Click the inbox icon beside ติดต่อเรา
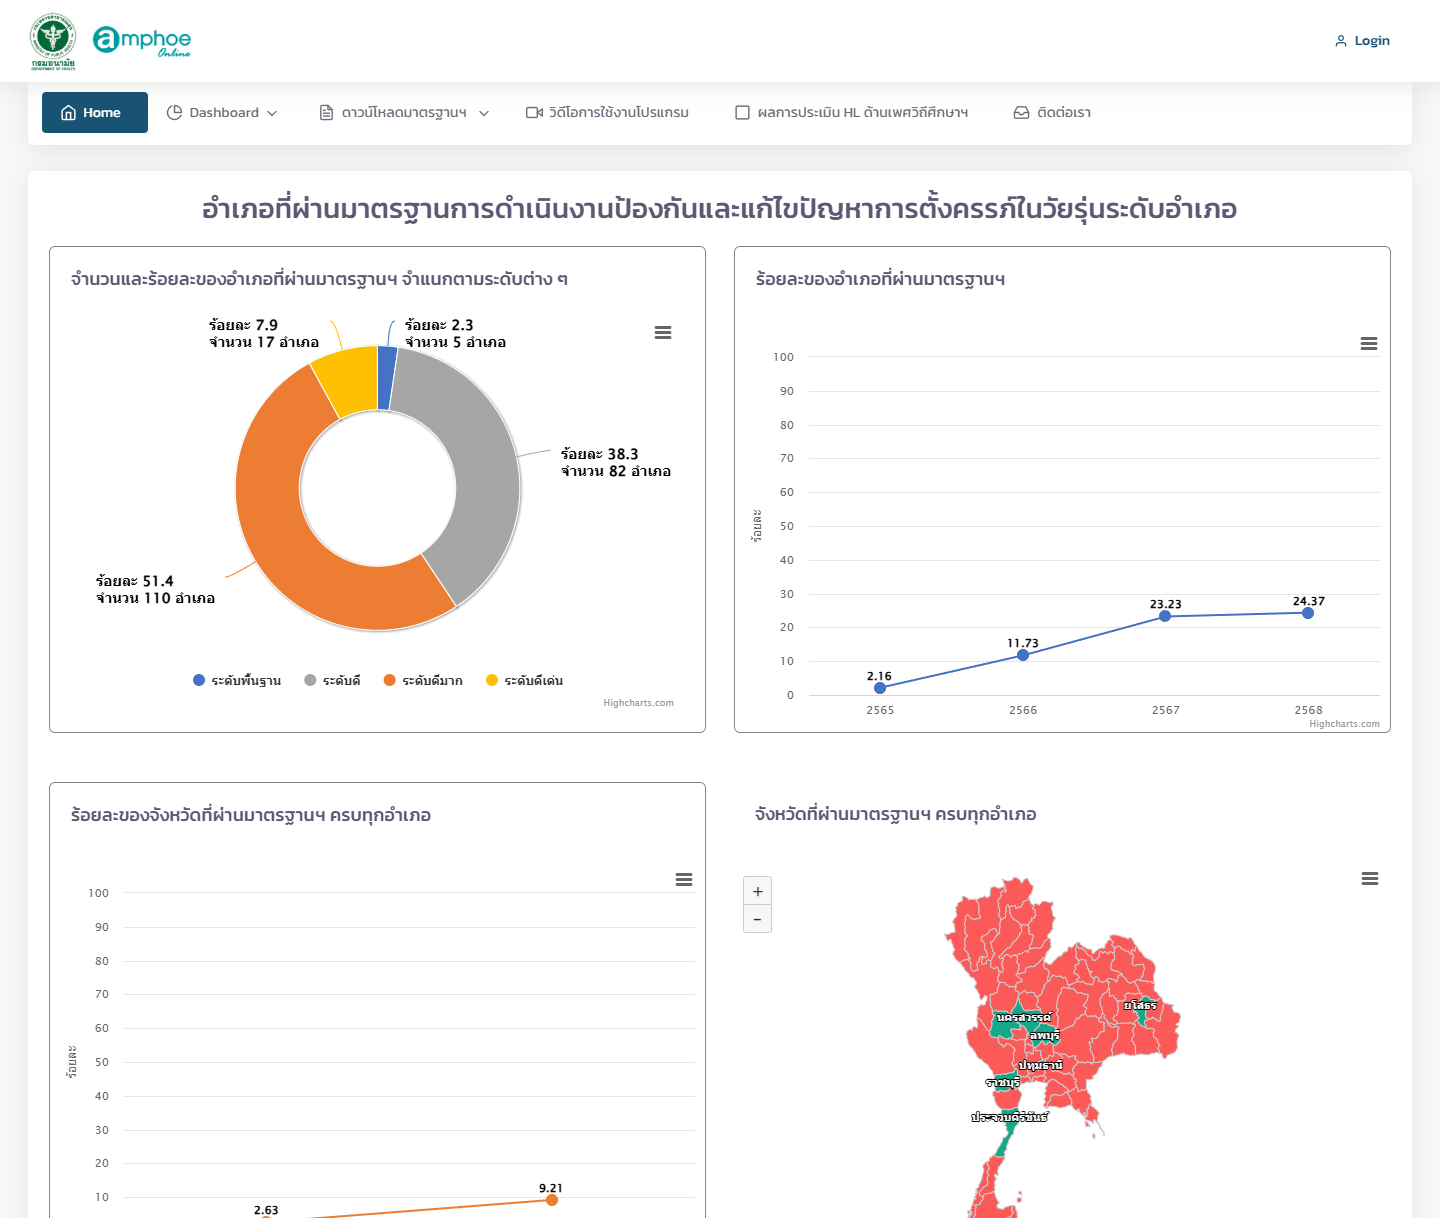 (1021, 113)
